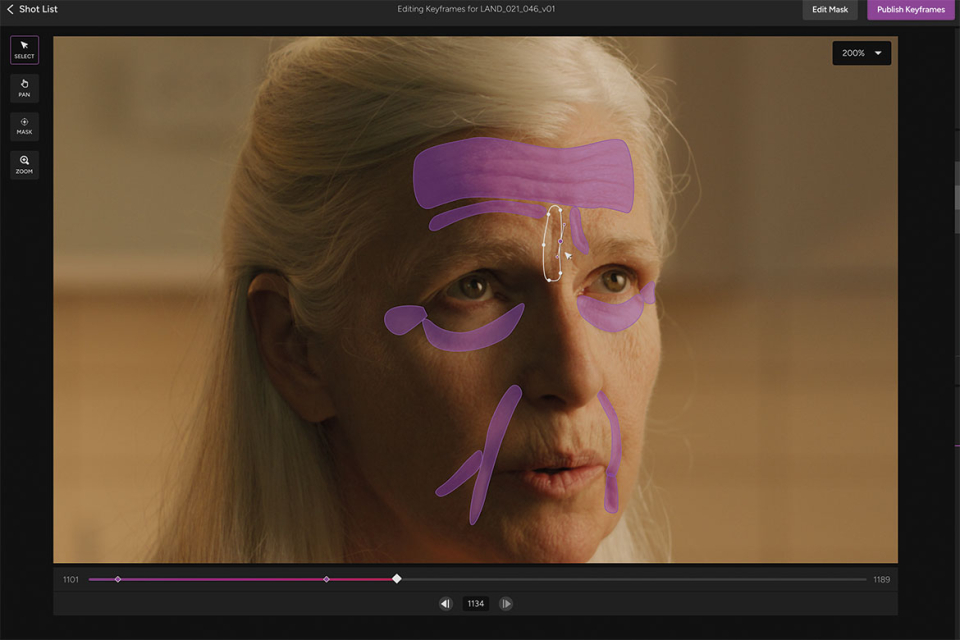The image size is (960, 640).
Task: Step to the next frame
Action: 506,604
